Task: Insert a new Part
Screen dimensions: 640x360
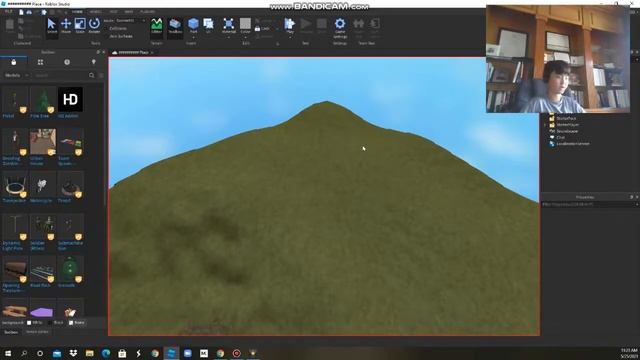Action: tap(193, 24)
